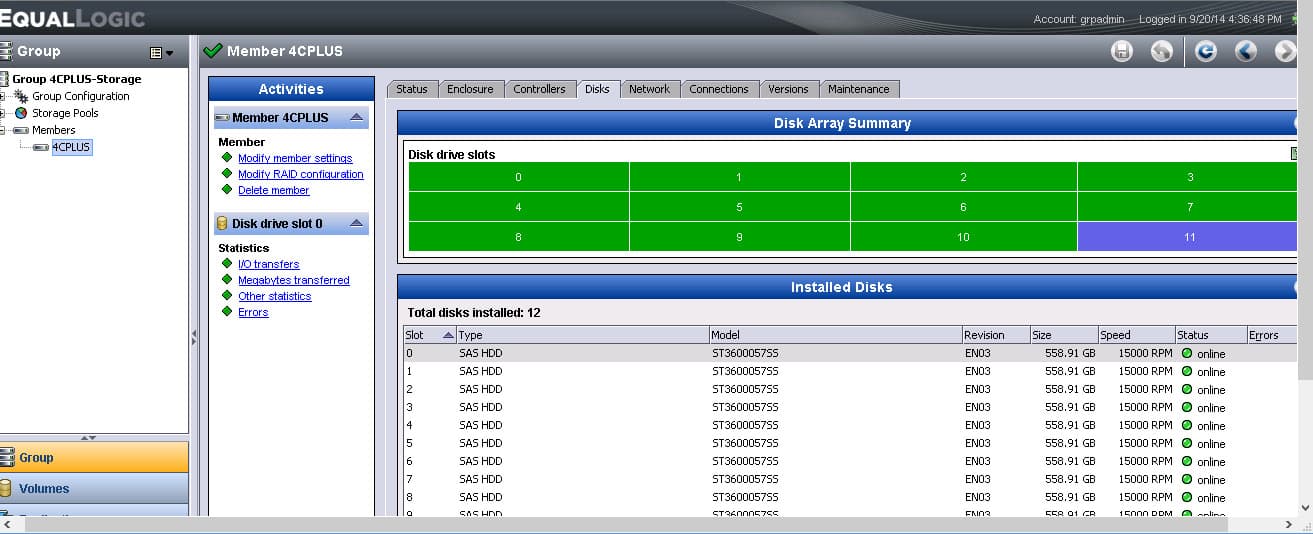This screenshot has width=1313, height=534.
Task: Click the 4CPLUS member icon in tree
Action: 41,147
